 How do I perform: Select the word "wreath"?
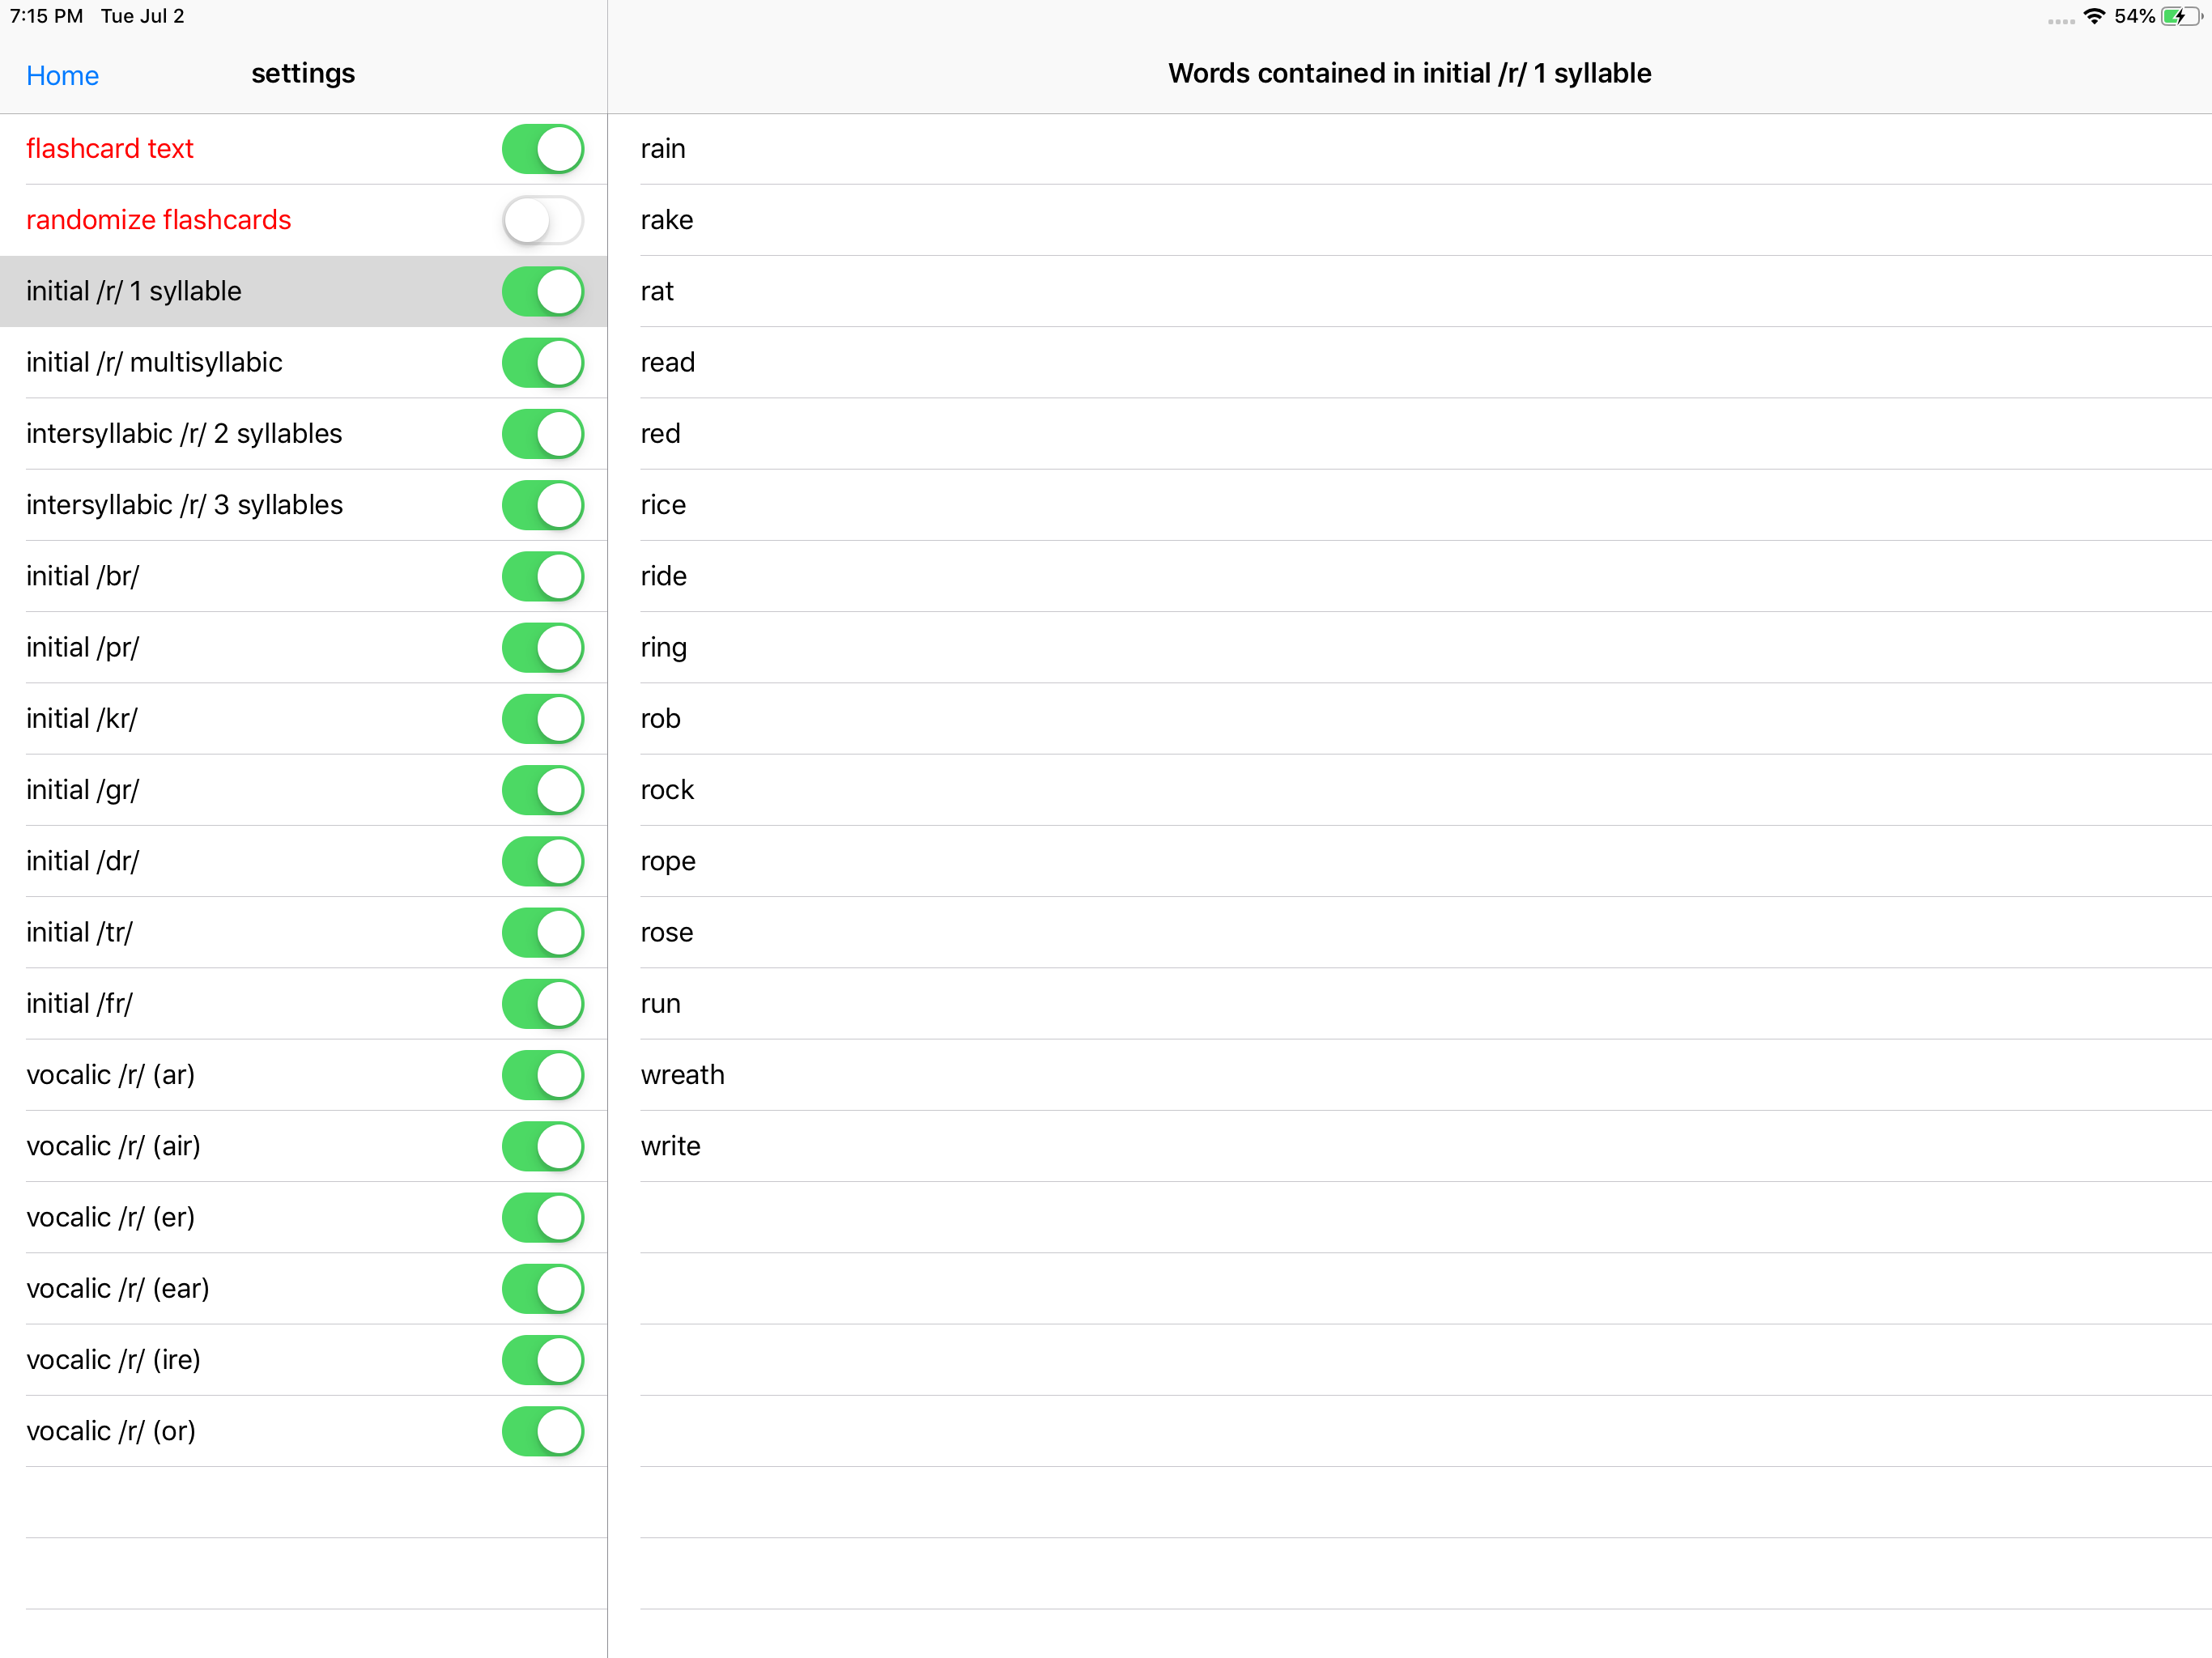pos(682,1075)
